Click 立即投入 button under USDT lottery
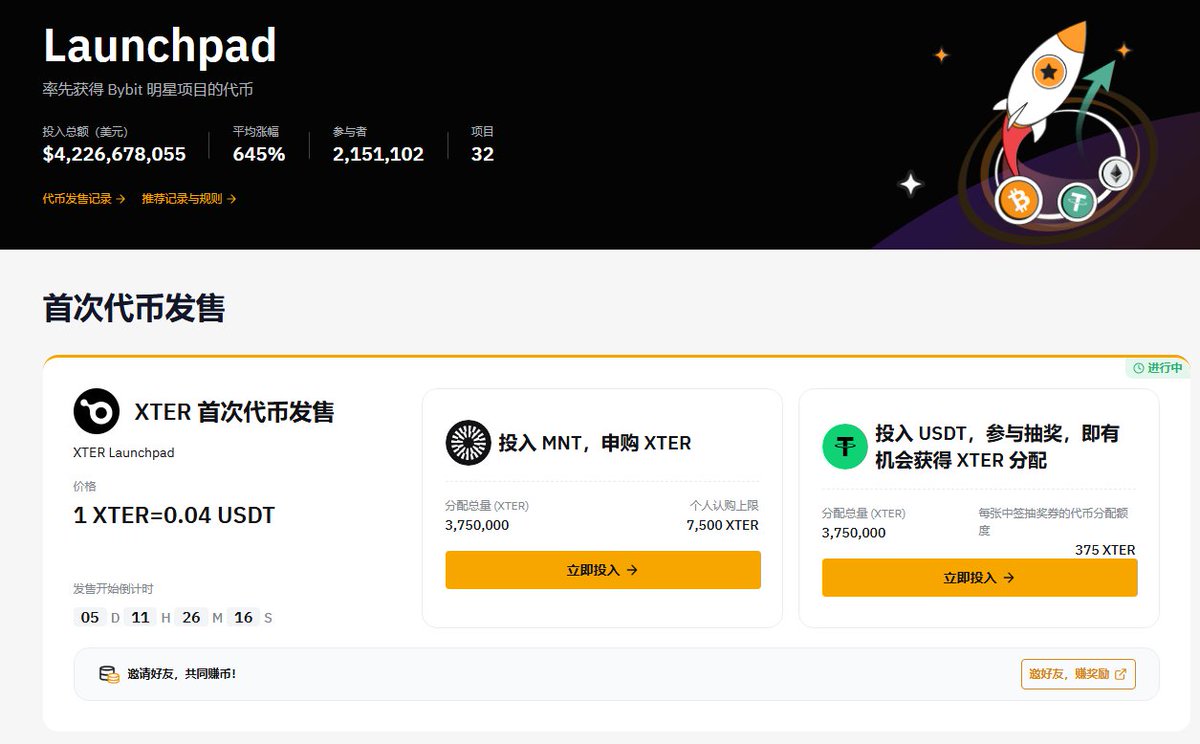Screen dimensions: 1200x744 (980, 578)
